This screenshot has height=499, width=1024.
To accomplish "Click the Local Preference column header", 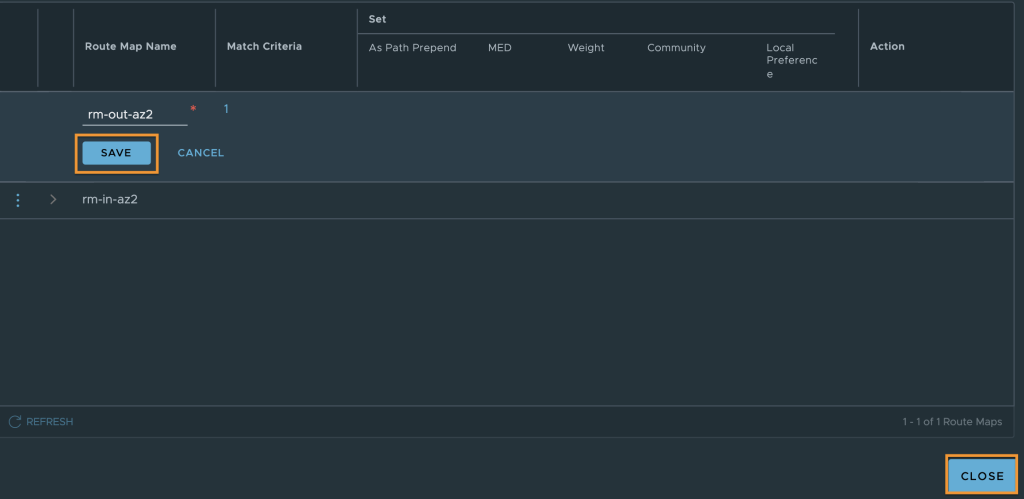I will click(x=792, y=61).
